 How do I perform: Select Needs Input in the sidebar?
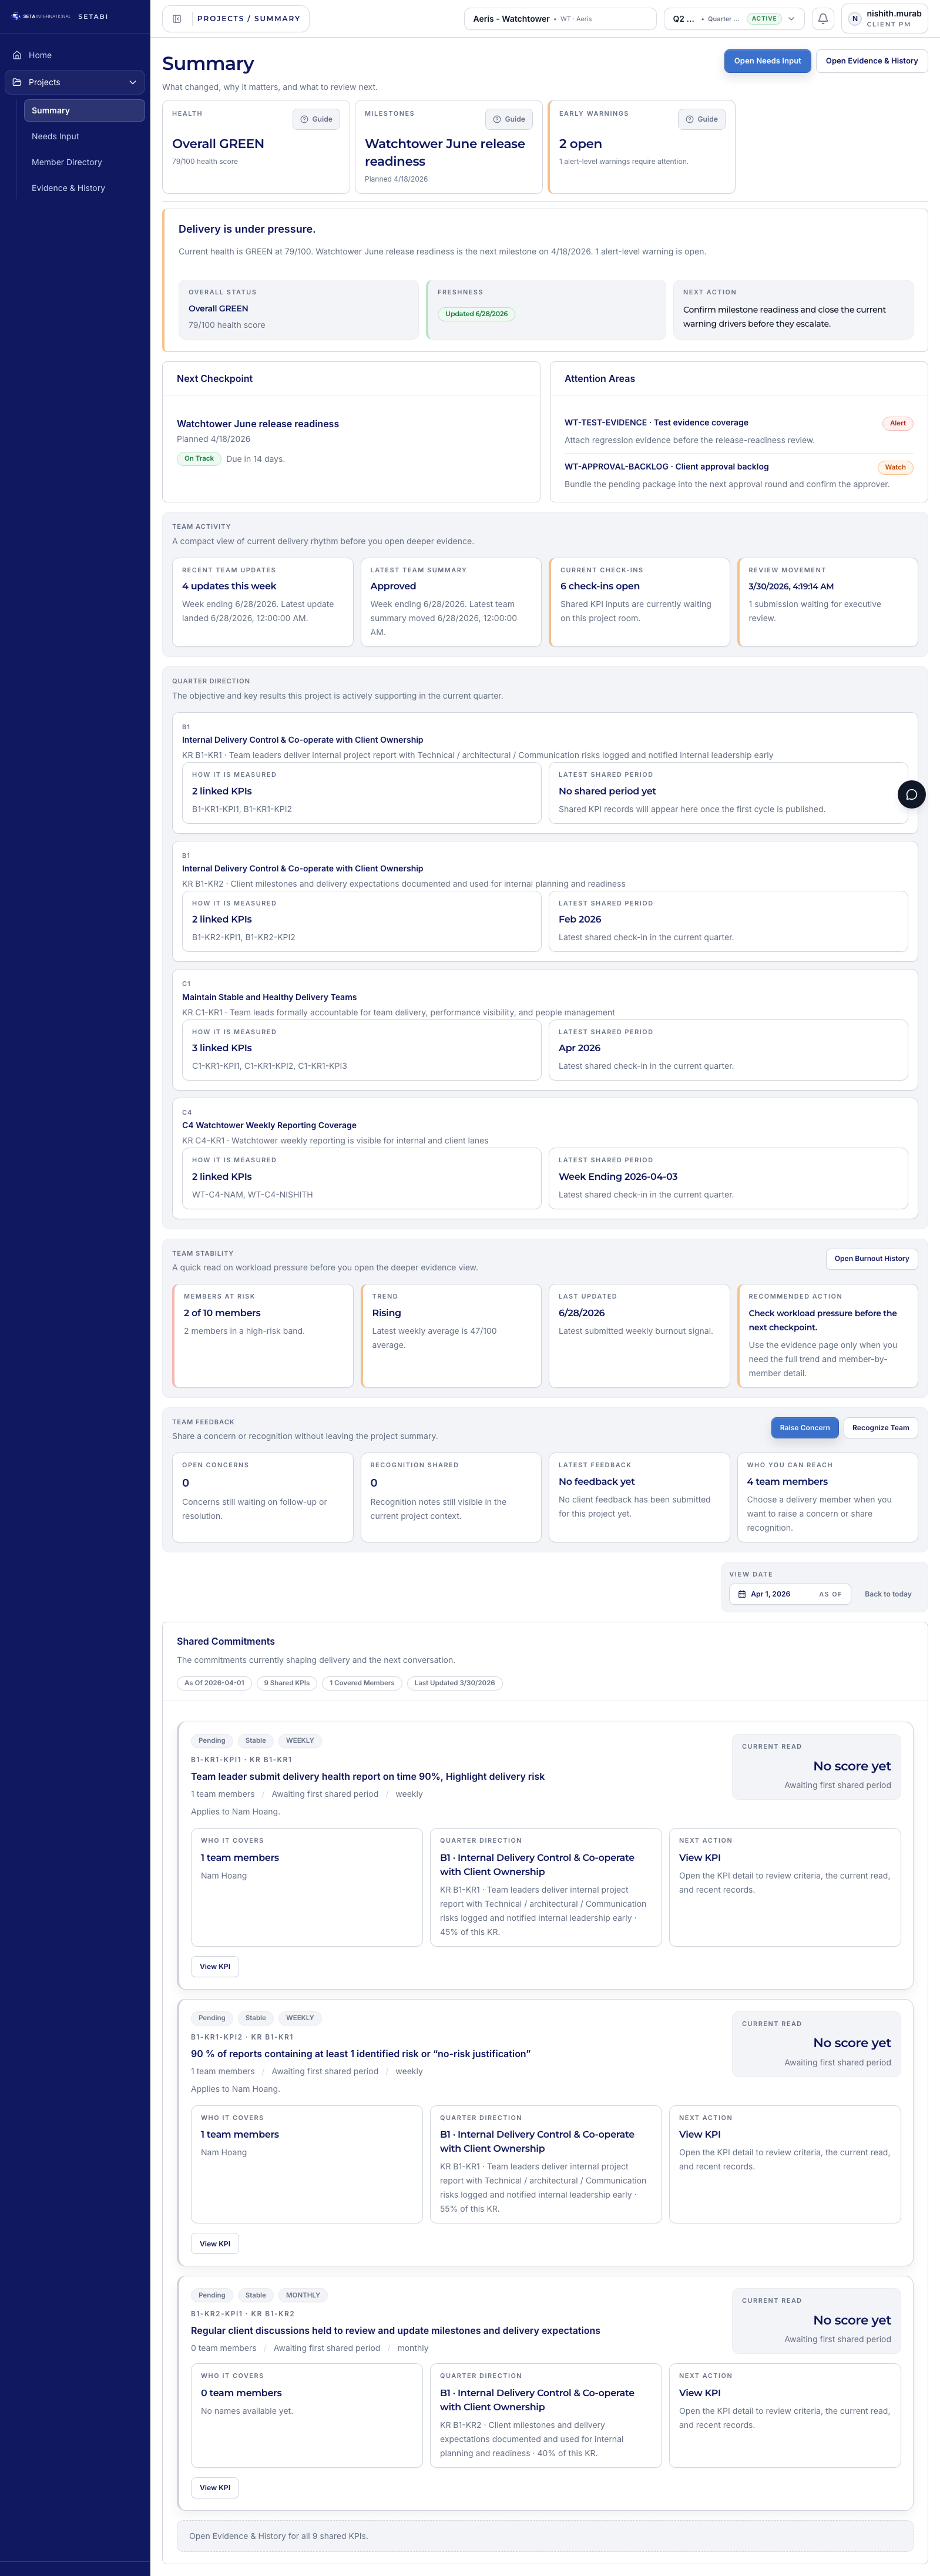tap(55, 136)
